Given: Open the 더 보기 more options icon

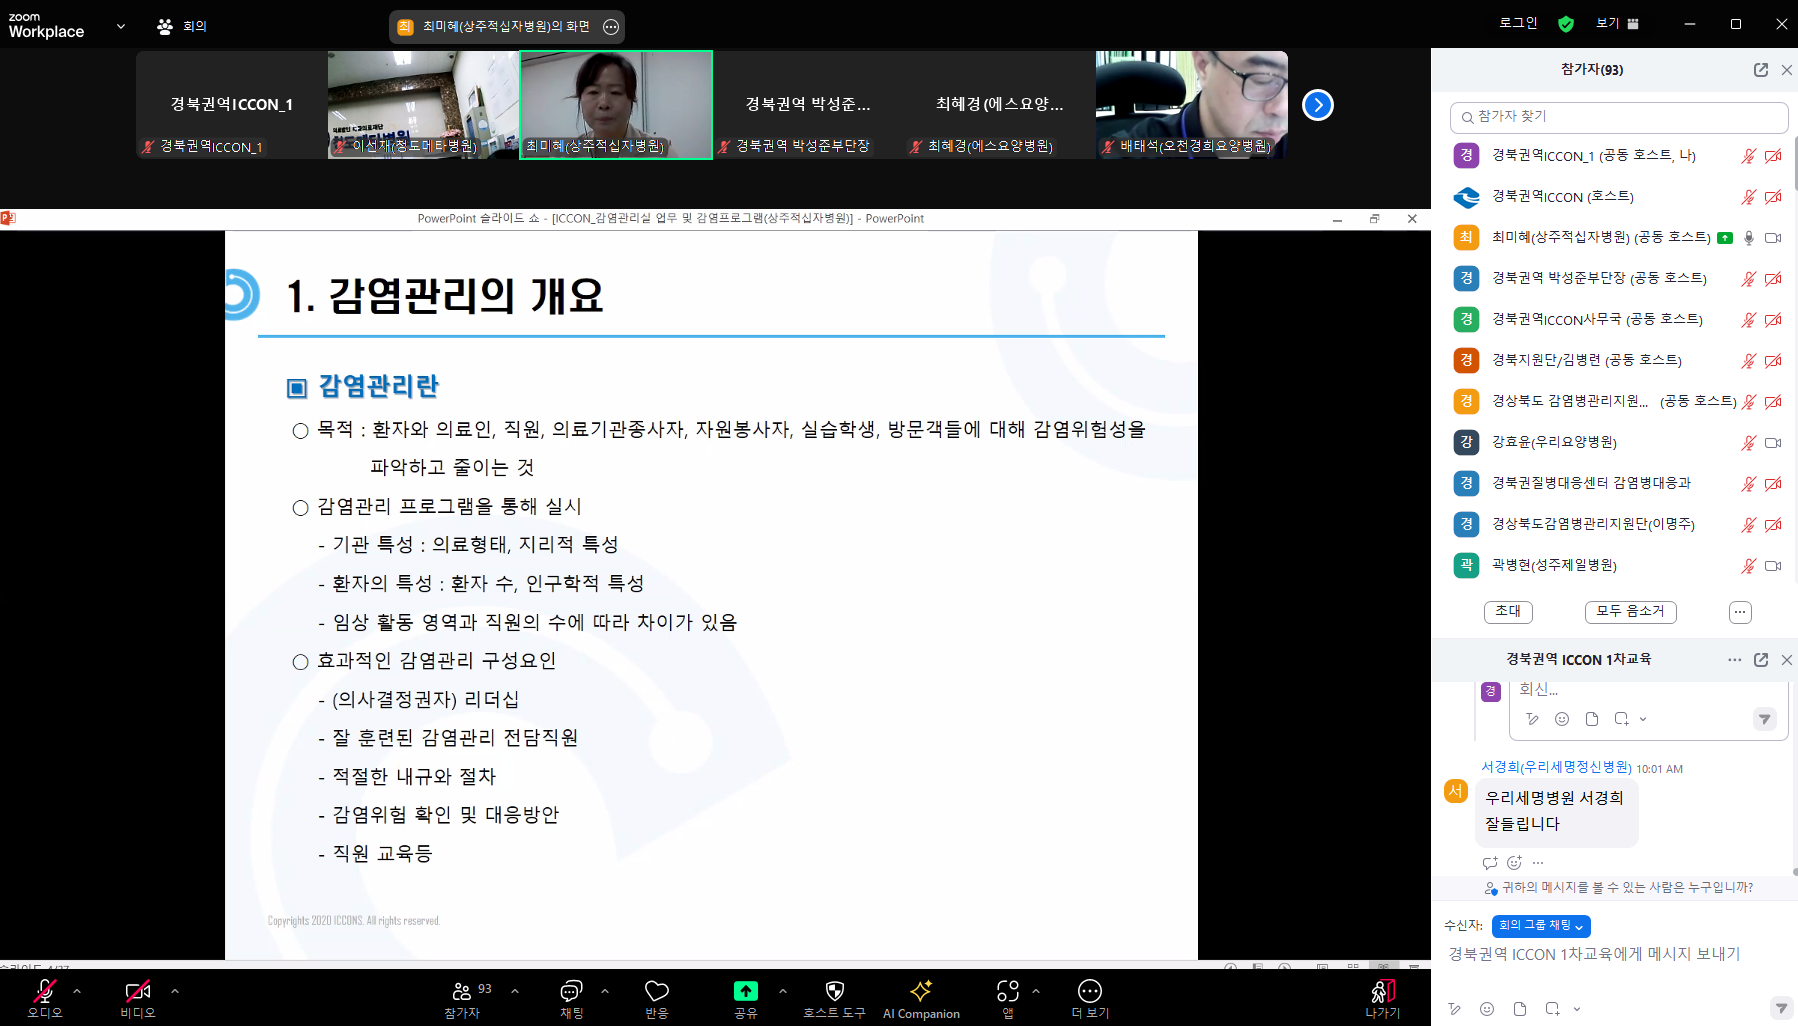Looking at the screenshot, I should (x=1090, y=991).
